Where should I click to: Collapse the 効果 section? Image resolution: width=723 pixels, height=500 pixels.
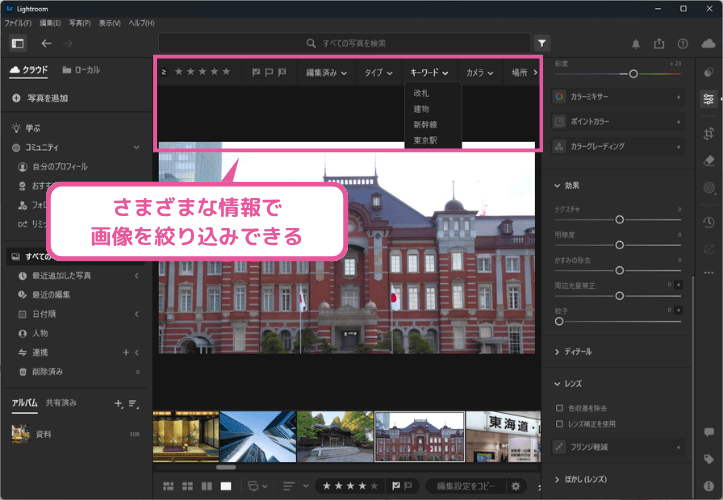[x=557, y=185]
